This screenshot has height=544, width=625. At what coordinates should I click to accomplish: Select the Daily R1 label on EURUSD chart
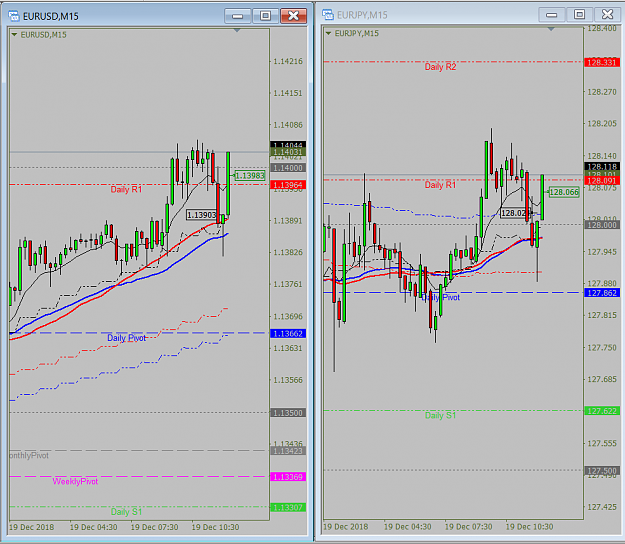[126, 189]
